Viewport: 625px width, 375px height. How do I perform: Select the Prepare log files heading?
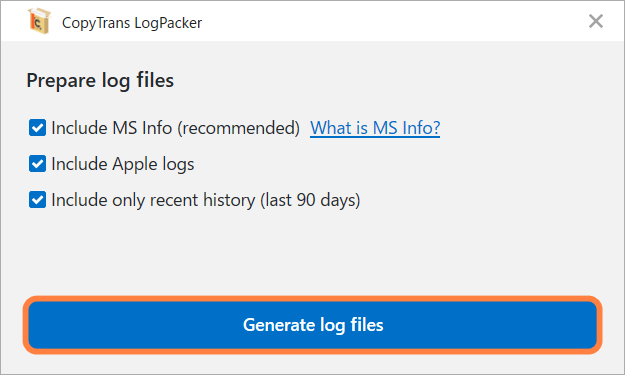point(100,80)
